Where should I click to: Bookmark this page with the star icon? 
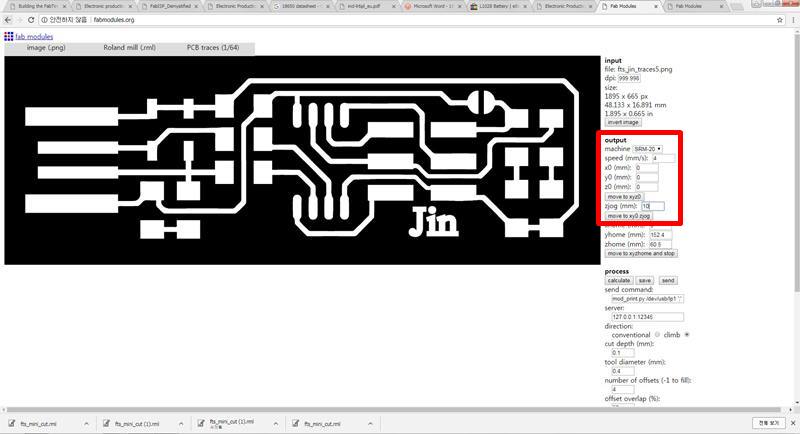click(780, 20)
